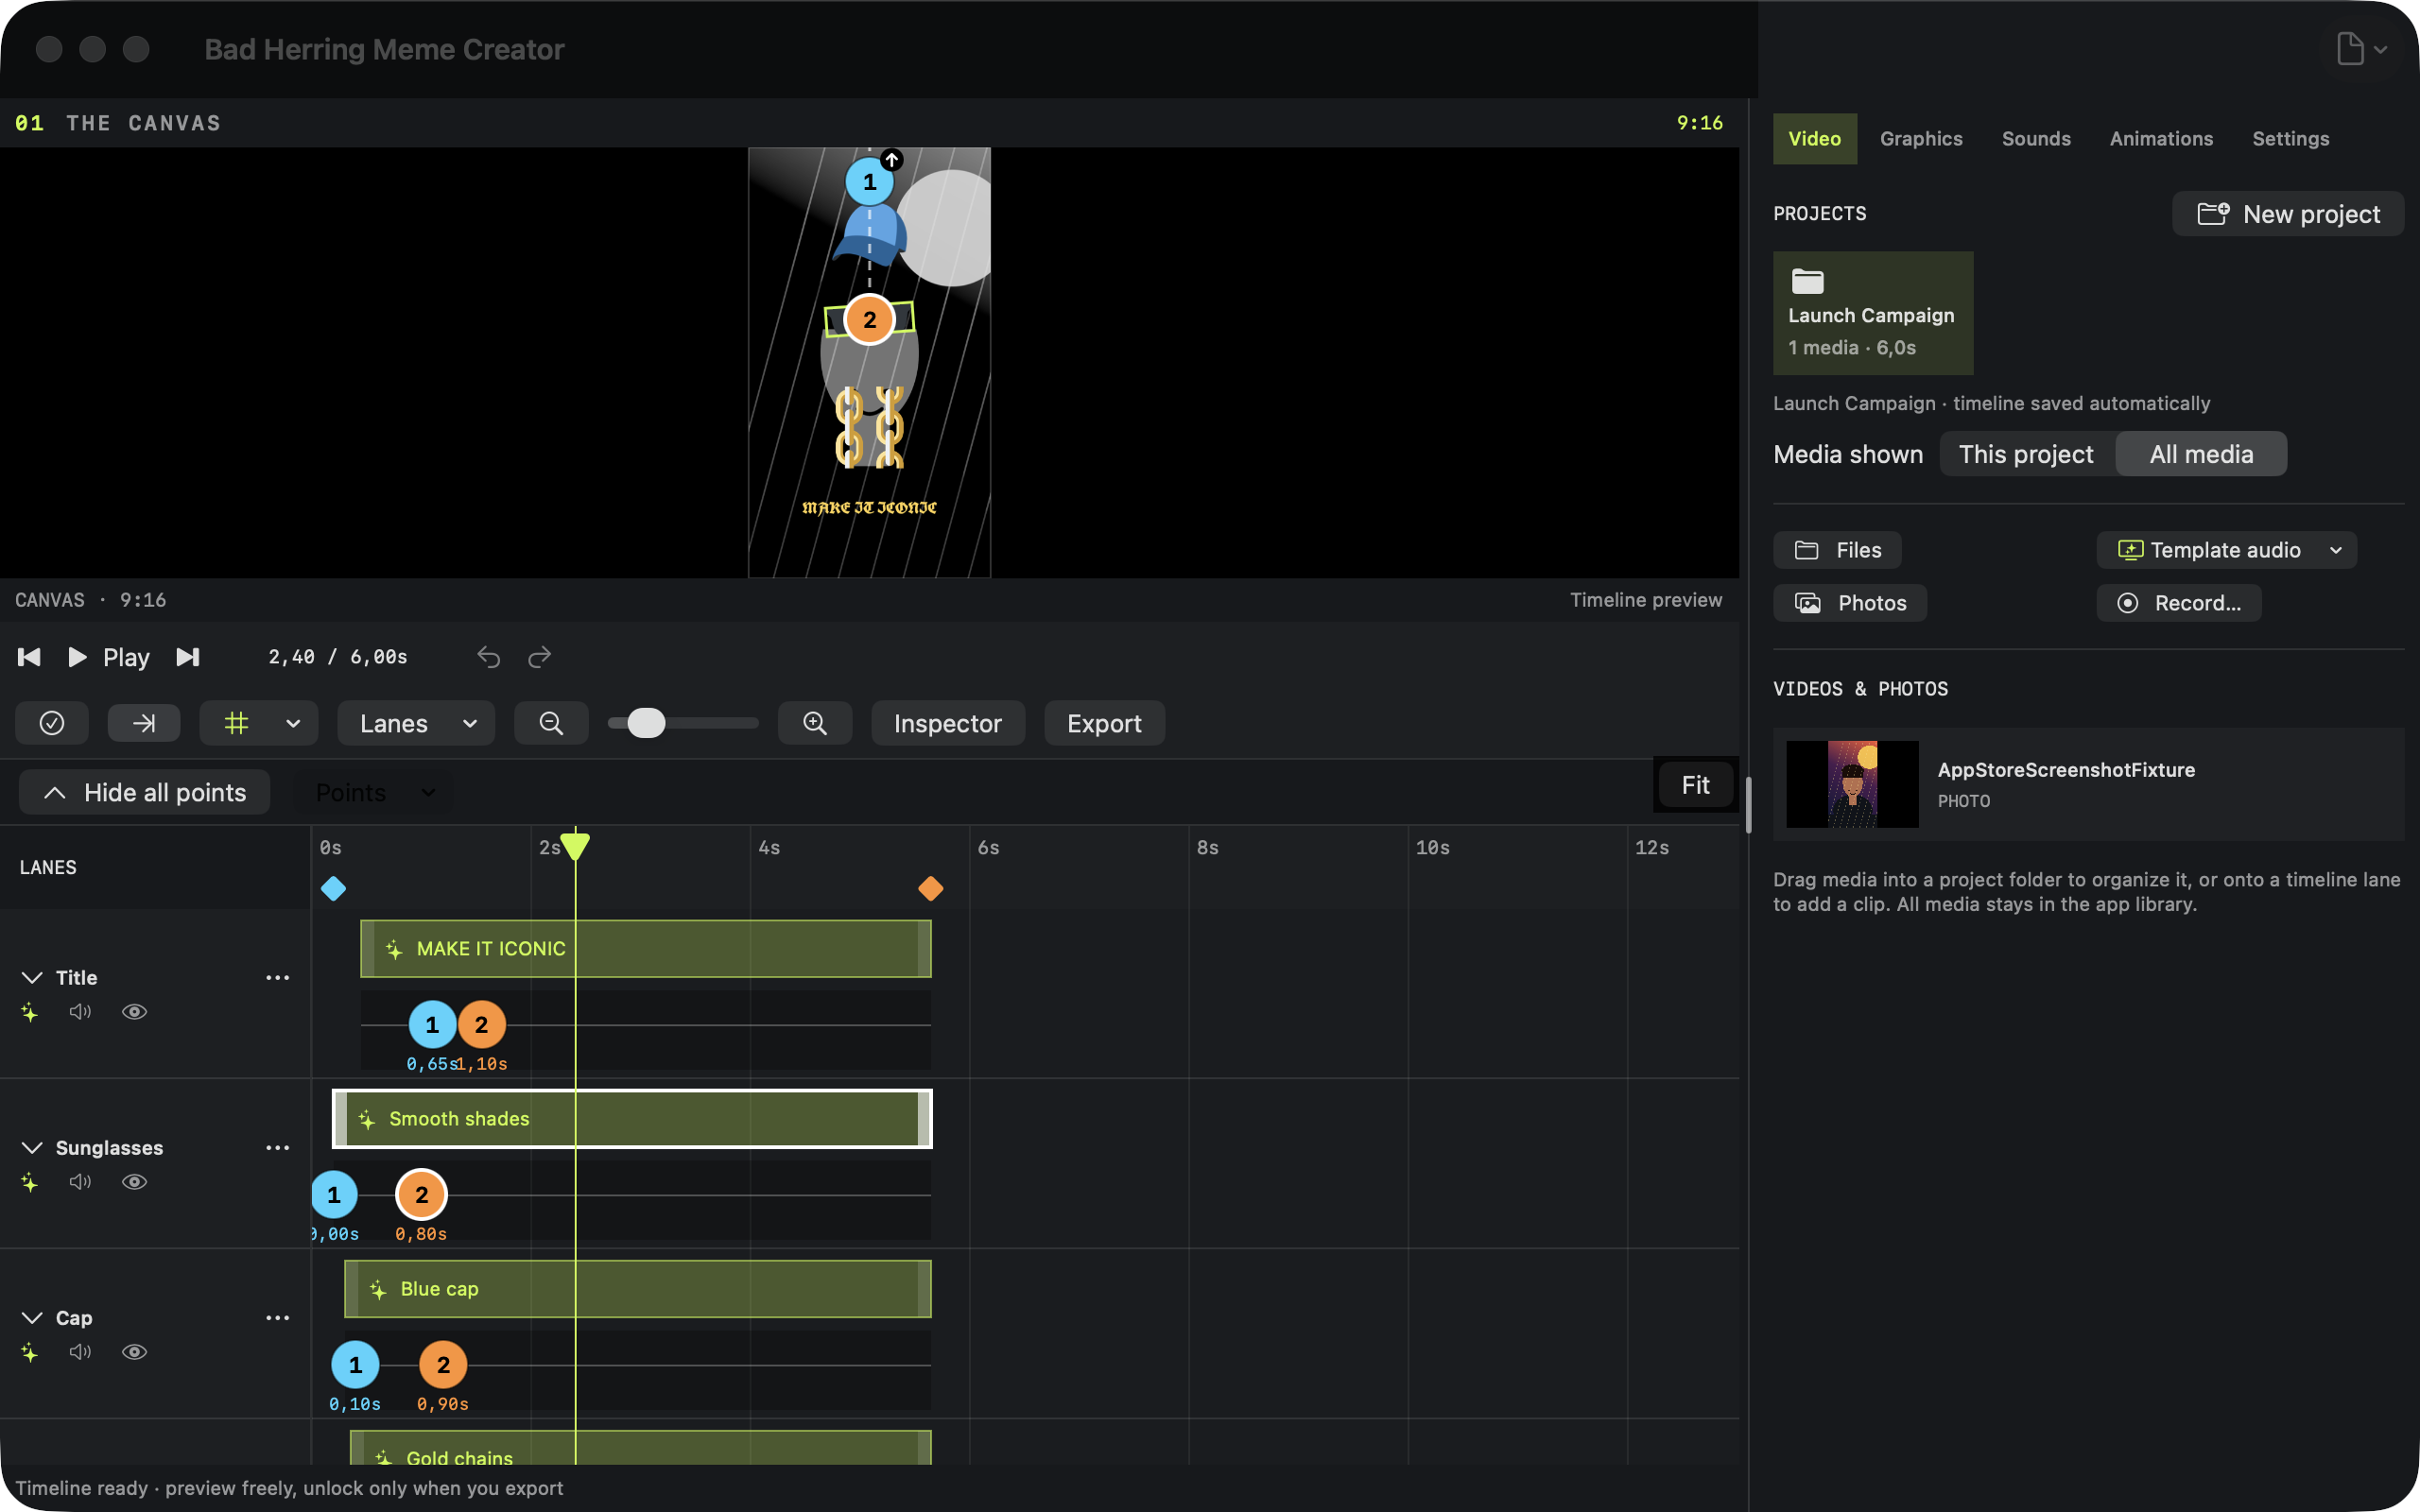Zoom out the timeline with magnifier minus
This screenshot has height=1512, width=2420.
pyautogui.click(x=551, y=723)
